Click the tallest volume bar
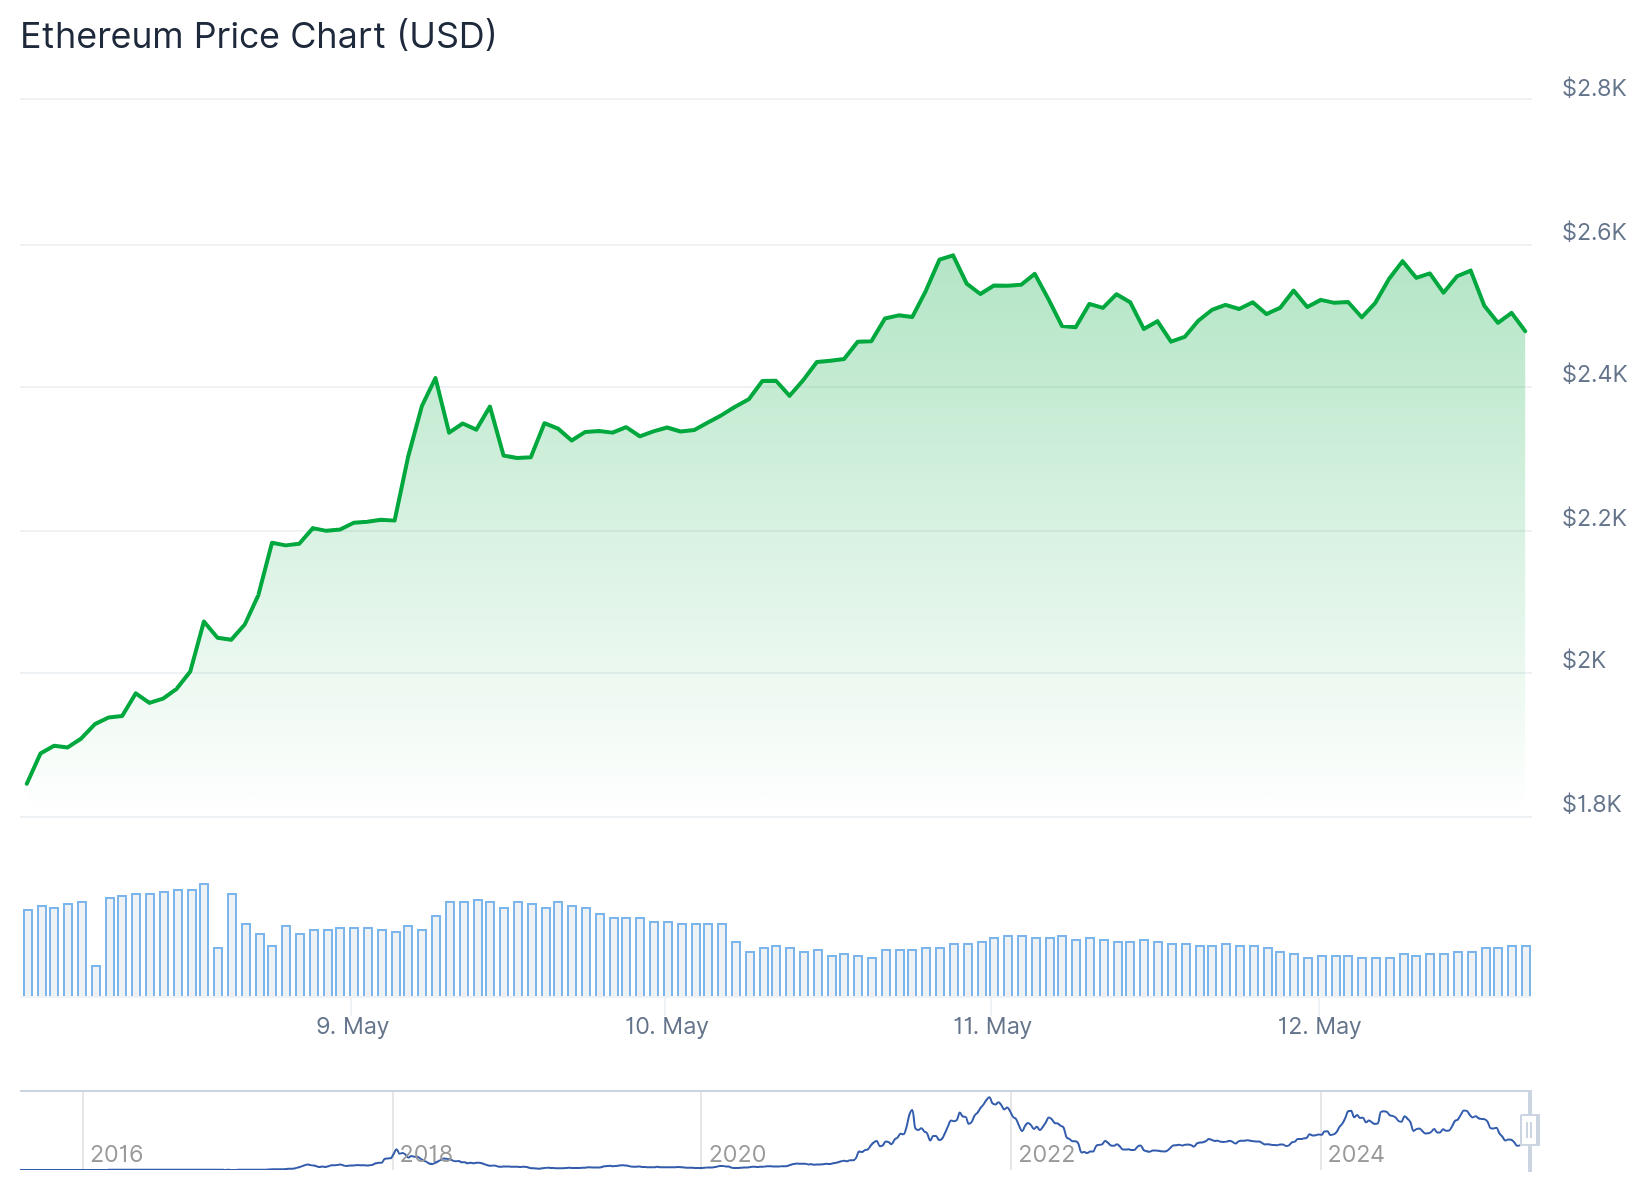This screenshot has height=1200, width=1644. point(204,940)
